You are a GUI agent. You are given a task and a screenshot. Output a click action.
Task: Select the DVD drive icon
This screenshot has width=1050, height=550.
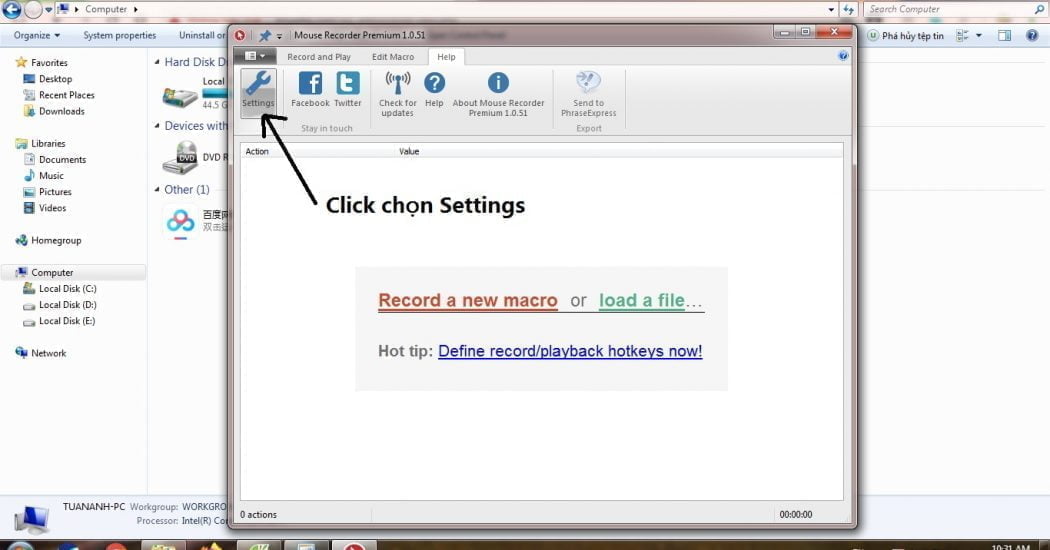pos(180,158)
